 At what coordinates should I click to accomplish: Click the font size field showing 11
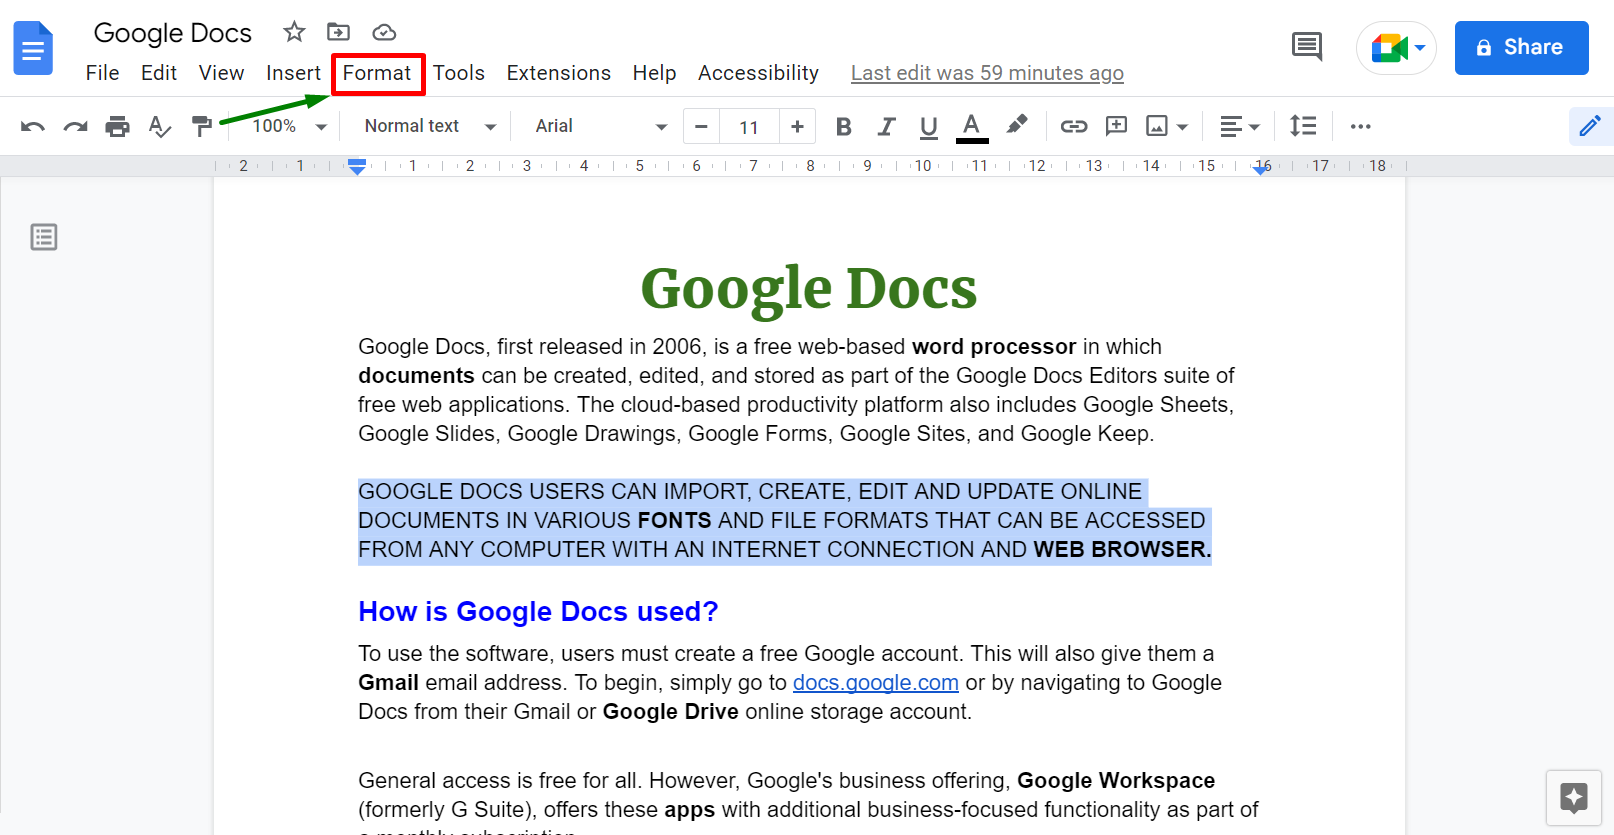749,127
